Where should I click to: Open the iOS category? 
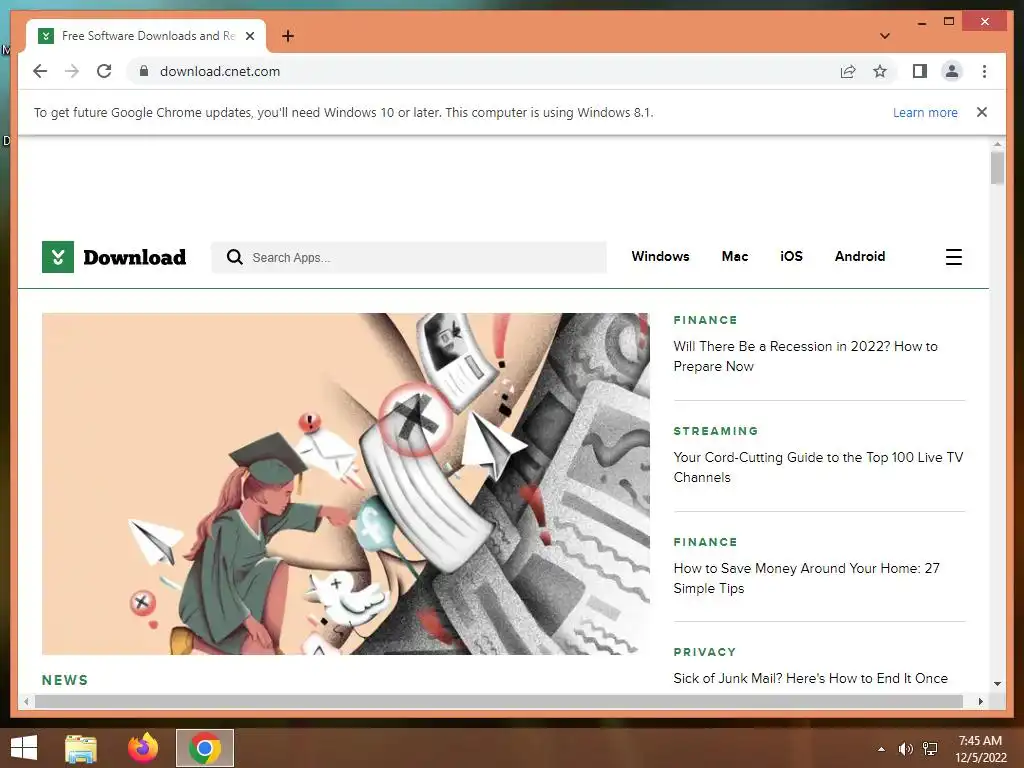pyautogui.click(x=791, y=257)
